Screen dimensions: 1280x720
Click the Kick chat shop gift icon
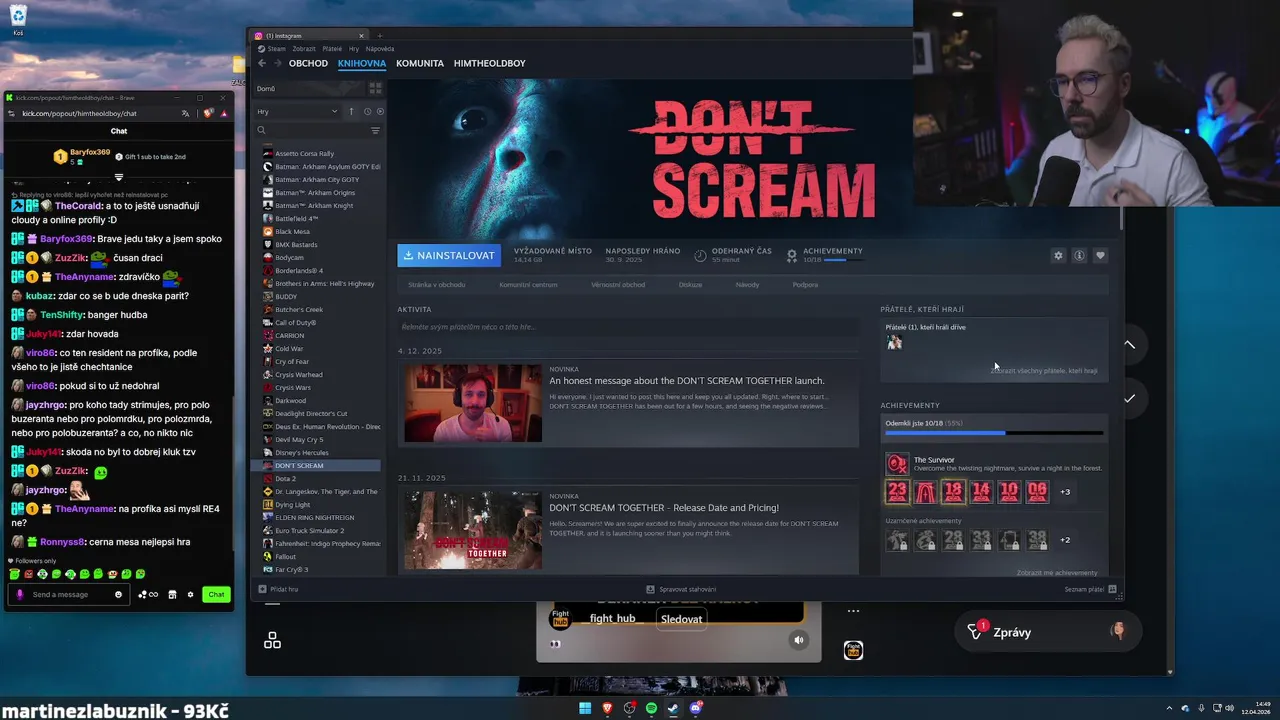coord(172,594)
